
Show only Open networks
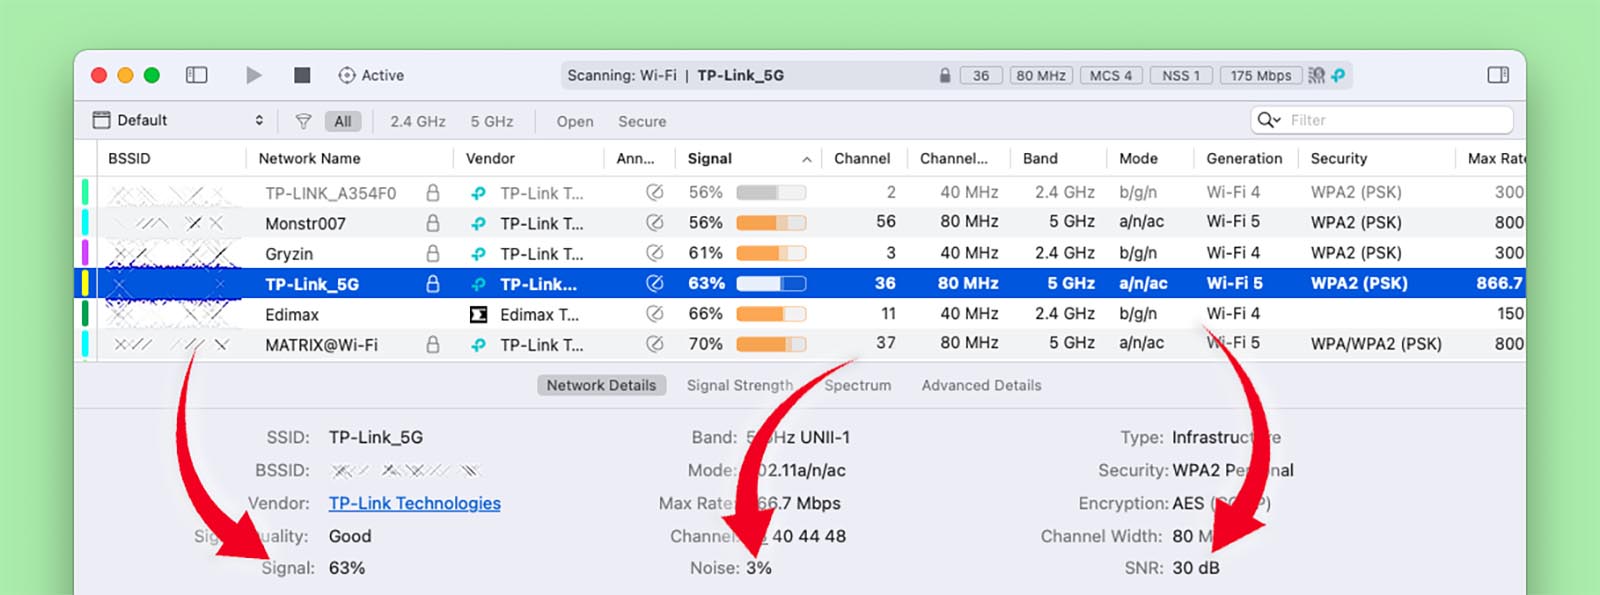(x=575, y=121)
